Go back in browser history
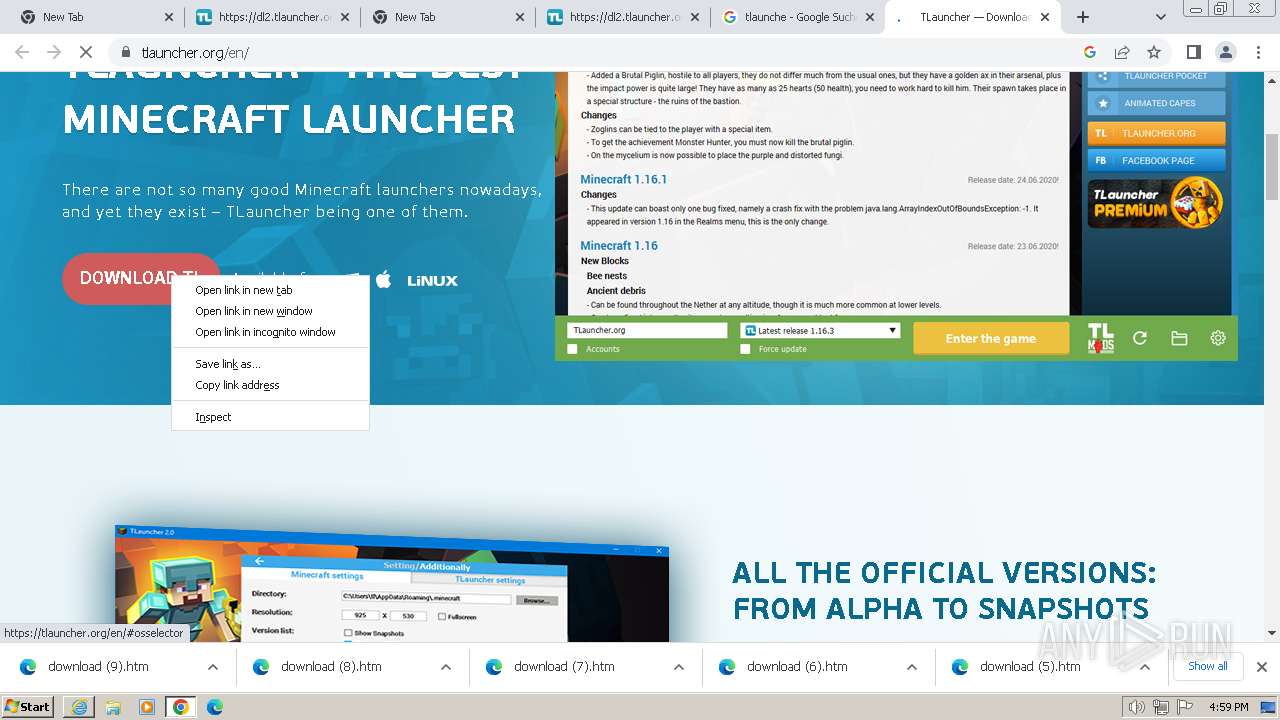Viewport: 1280px width, 720px height. [22, 53]
